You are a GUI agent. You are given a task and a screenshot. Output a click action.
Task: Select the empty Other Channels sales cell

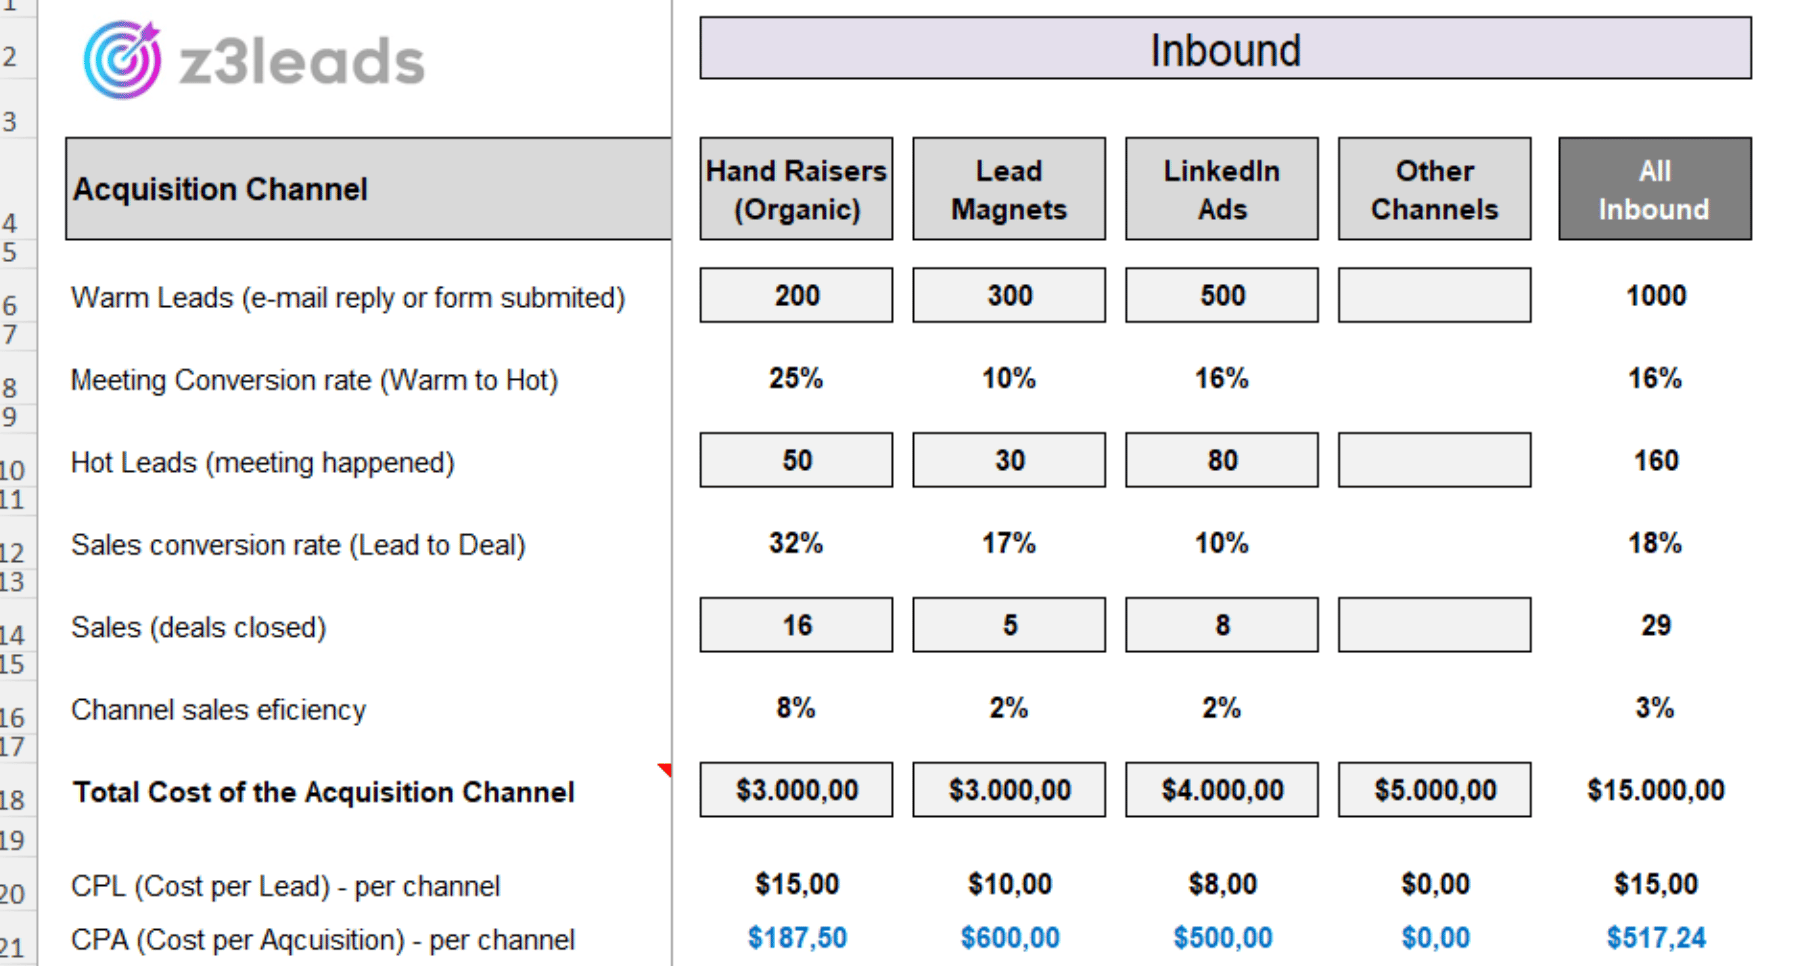click(x=1434, y=625)
